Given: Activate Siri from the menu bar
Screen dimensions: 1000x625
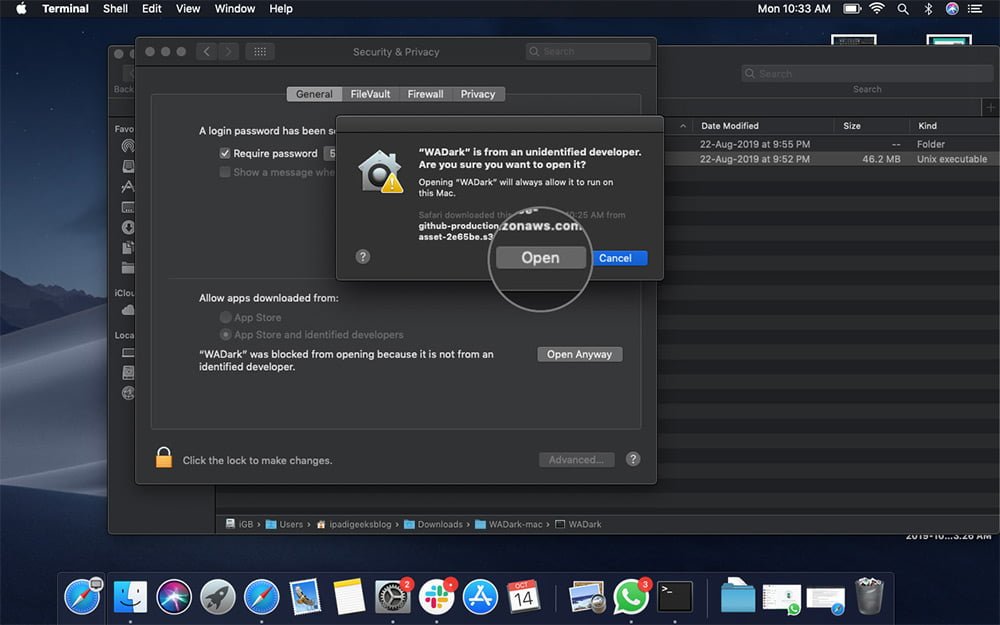Looking at the screenshot, I should point(952,9).
